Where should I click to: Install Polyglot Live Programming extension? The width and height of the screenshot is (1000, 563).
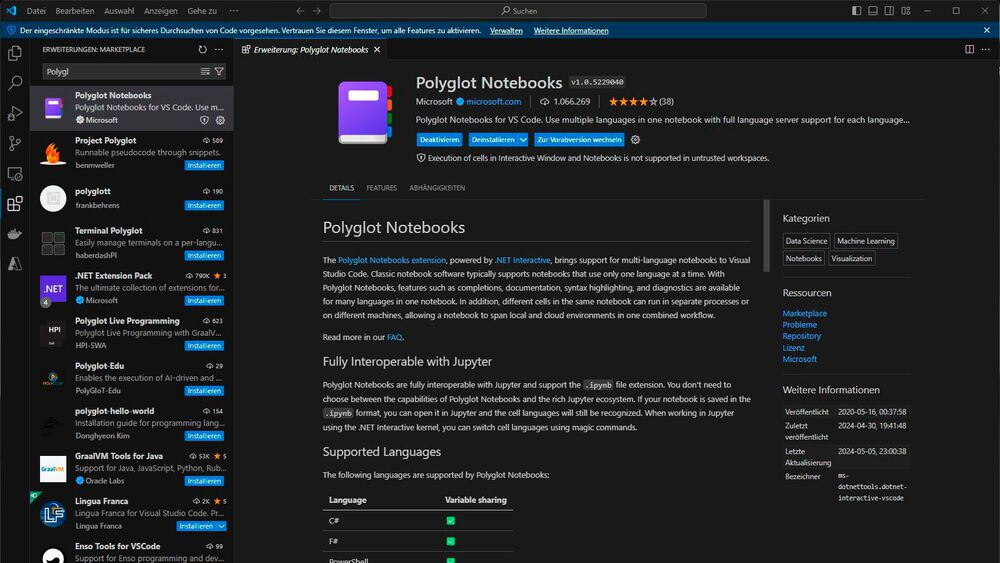(x=204, y=346)
